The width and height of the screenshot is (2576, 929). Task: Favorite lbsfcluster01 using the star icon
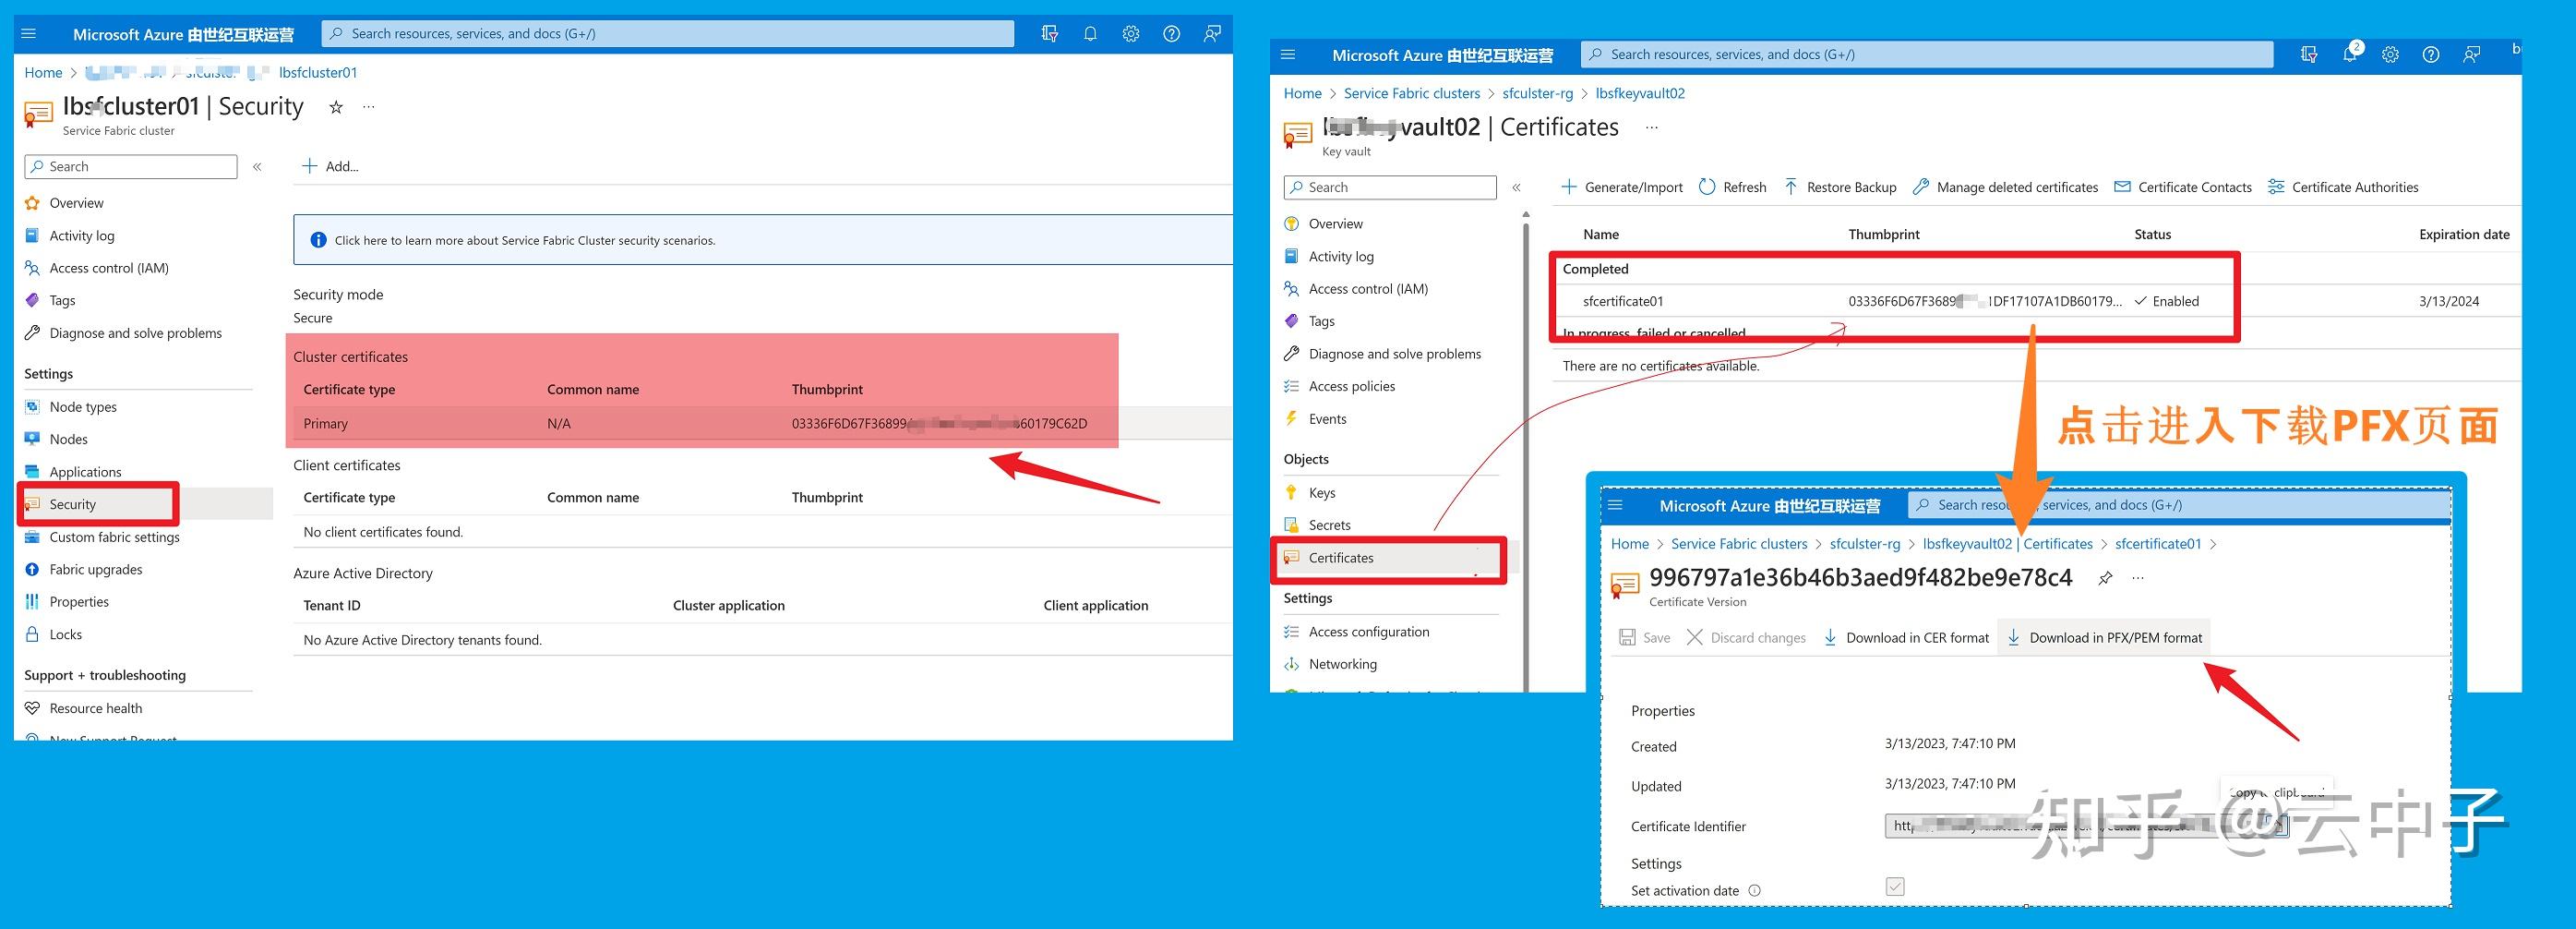(x=335, y=106)
